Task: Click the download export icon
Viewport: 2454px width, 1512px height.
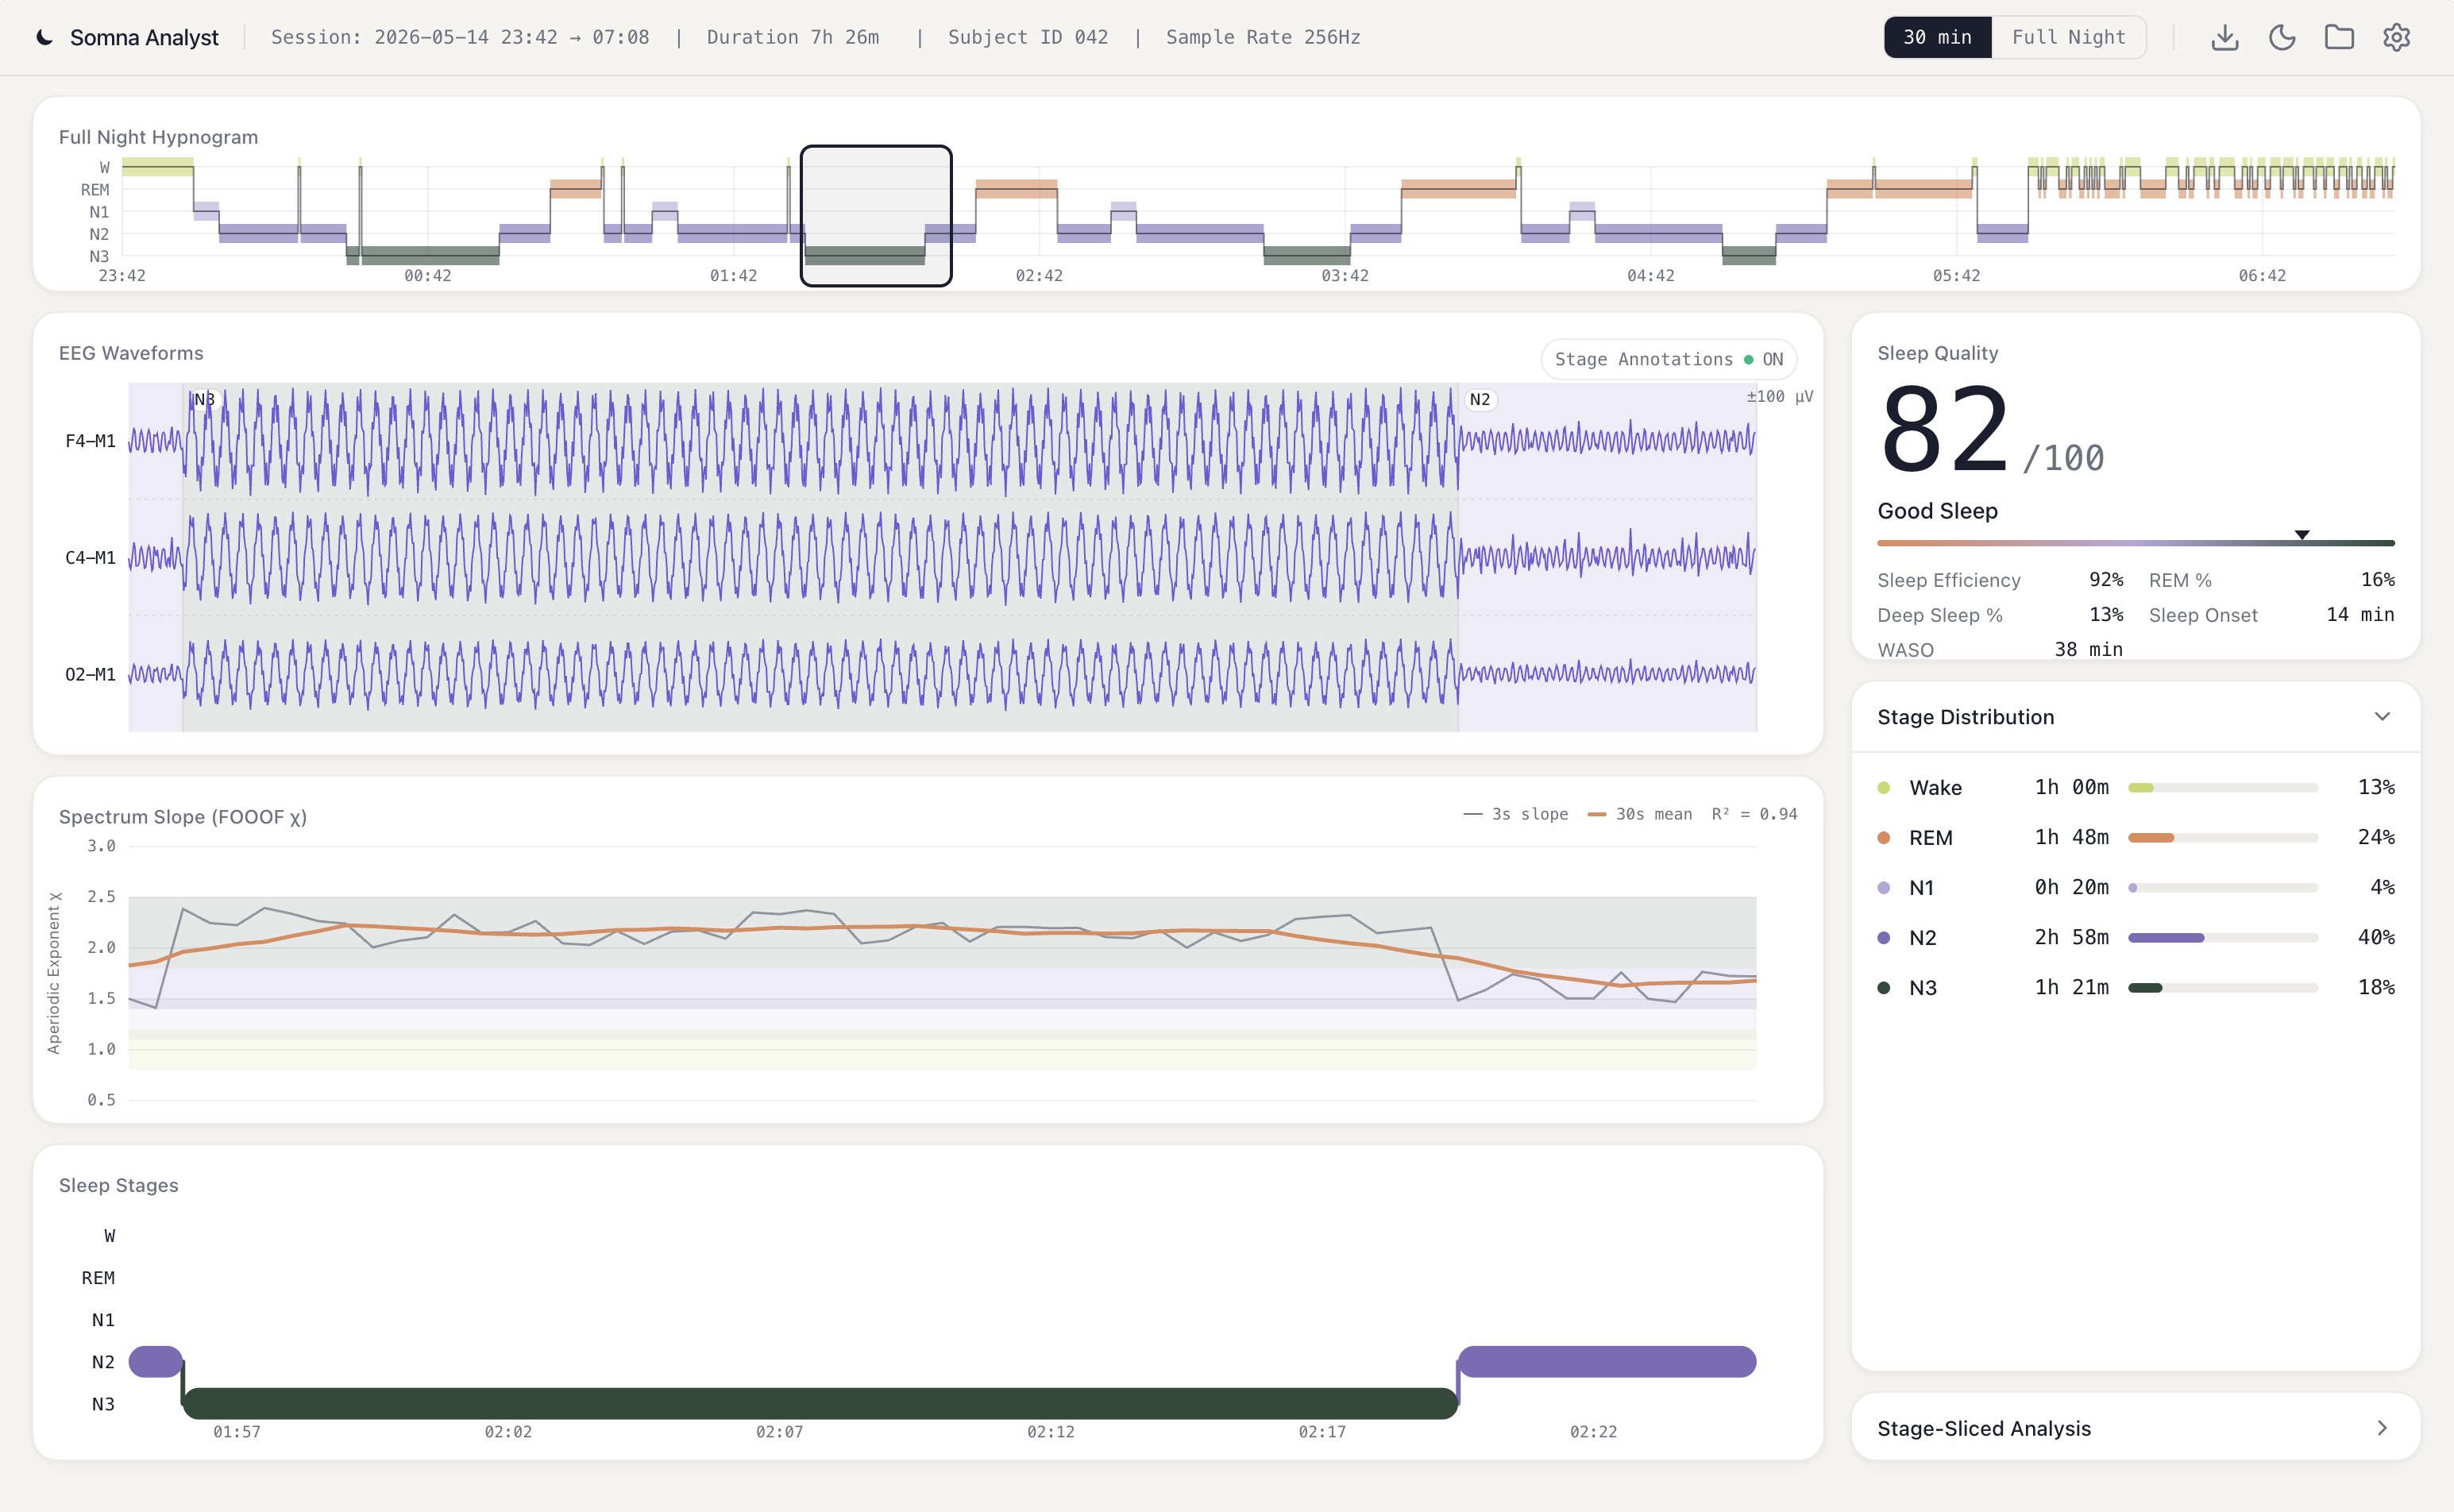Action: (2224, 38)
